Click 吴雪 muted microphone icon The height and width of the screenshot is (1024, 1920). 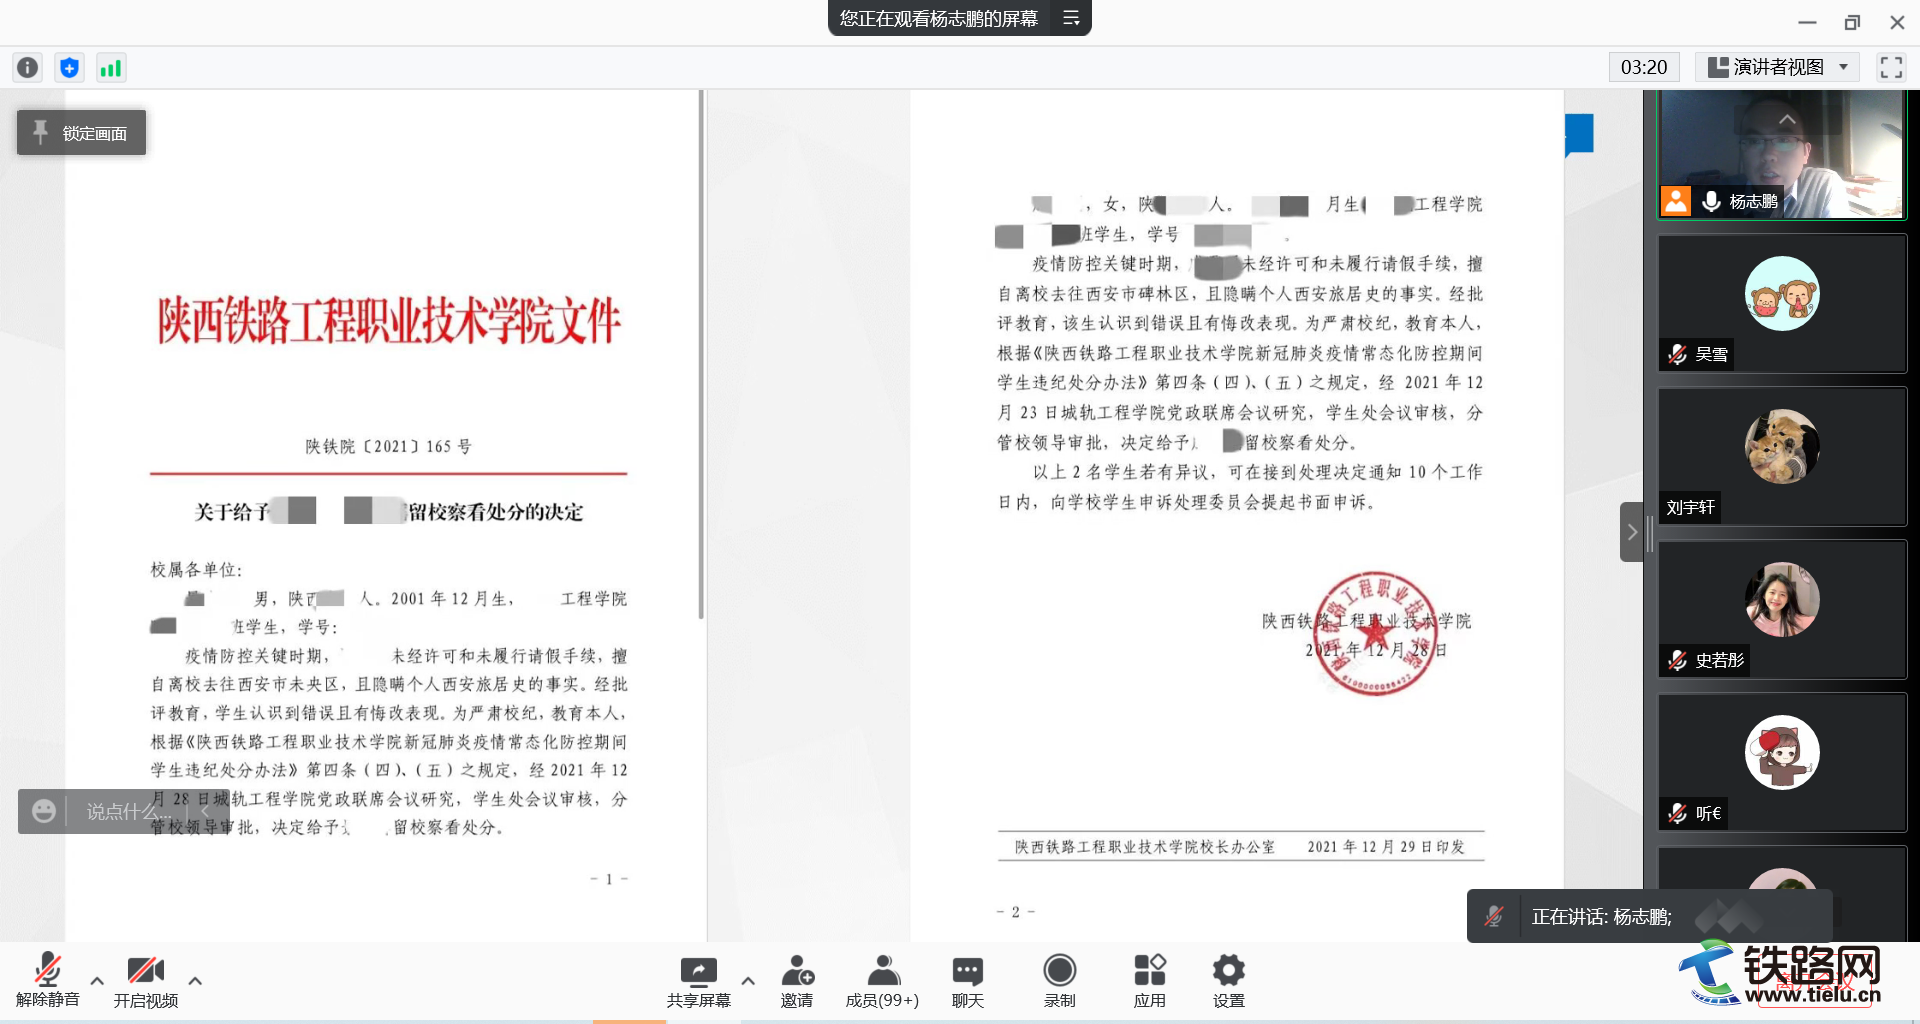(1678, 354)
